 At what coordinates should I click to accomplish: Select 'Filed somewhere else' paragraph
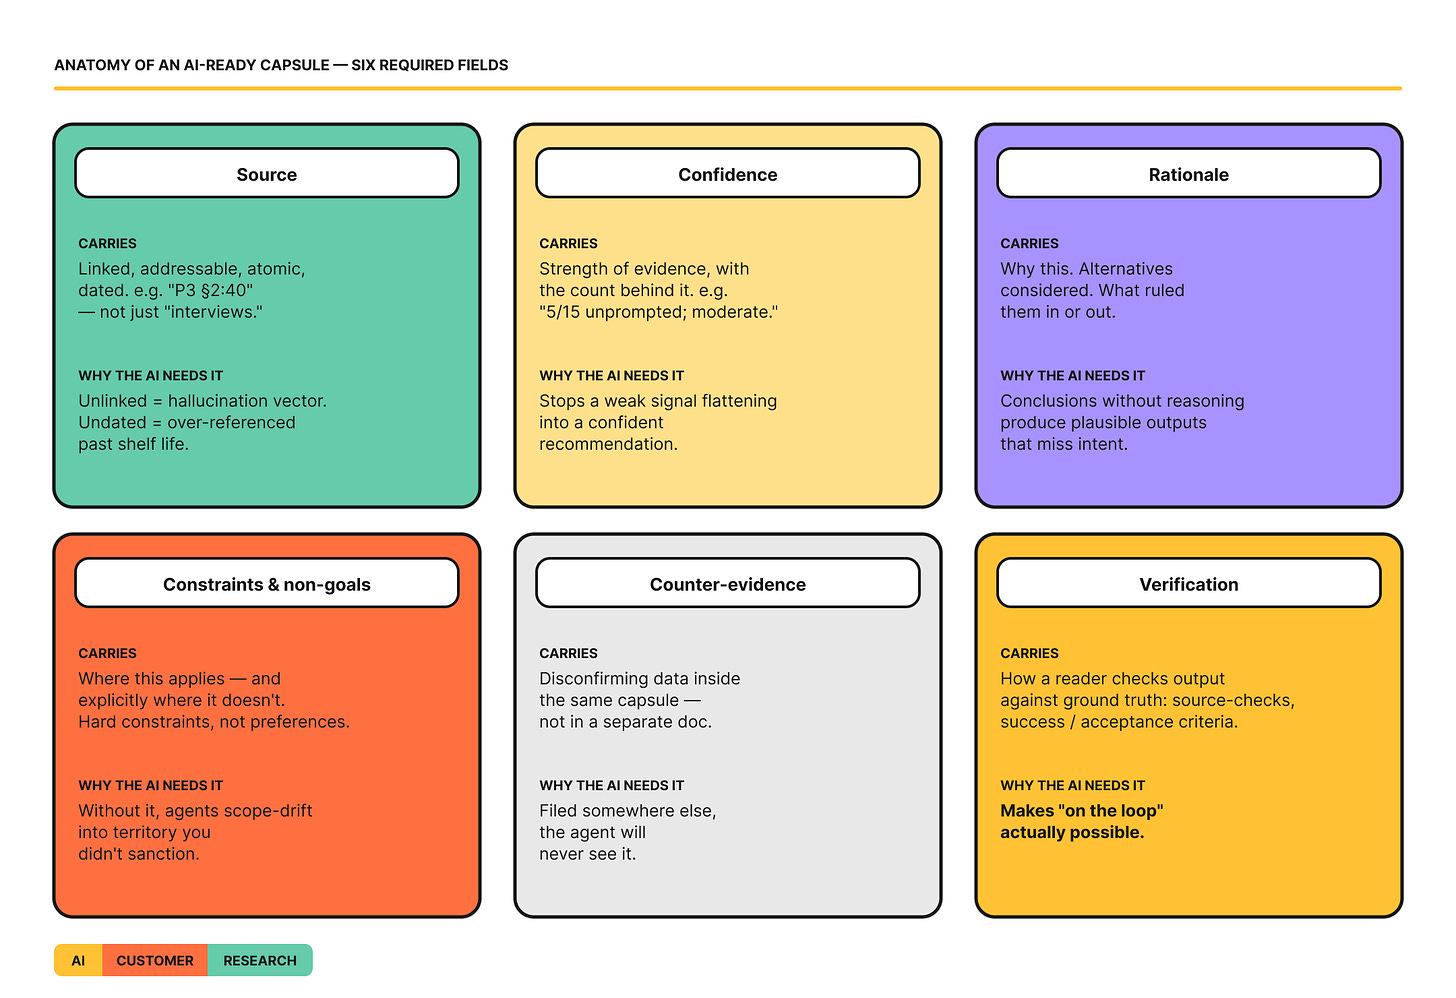pyautogui.click(x=628, y=832)
